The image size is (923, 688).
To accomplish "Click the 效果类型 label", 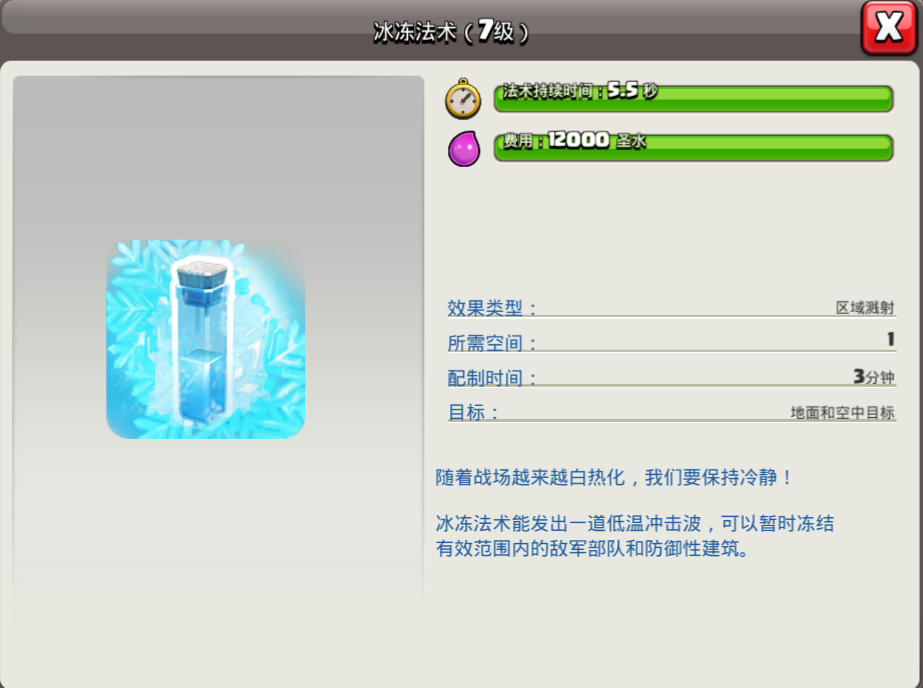I will (x=492, y=308).
